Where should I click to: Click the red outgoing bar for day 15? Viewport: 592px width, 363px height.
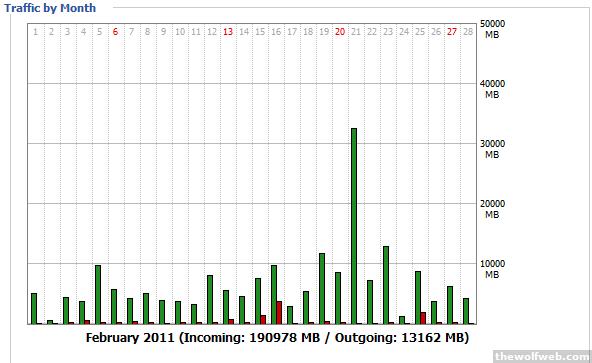[x=263, y=320]
